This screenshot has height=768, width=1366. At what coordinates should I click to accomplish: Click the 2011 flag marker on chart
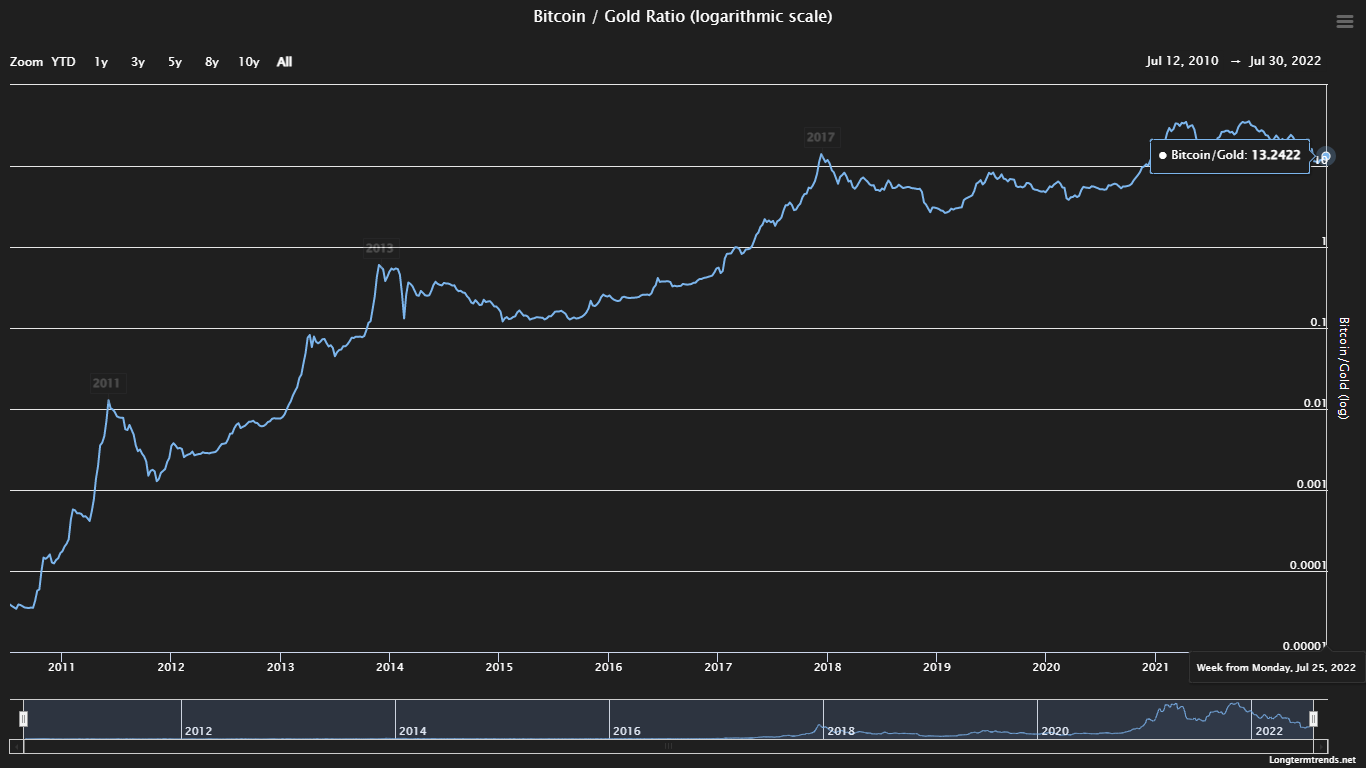pos(106,383)
